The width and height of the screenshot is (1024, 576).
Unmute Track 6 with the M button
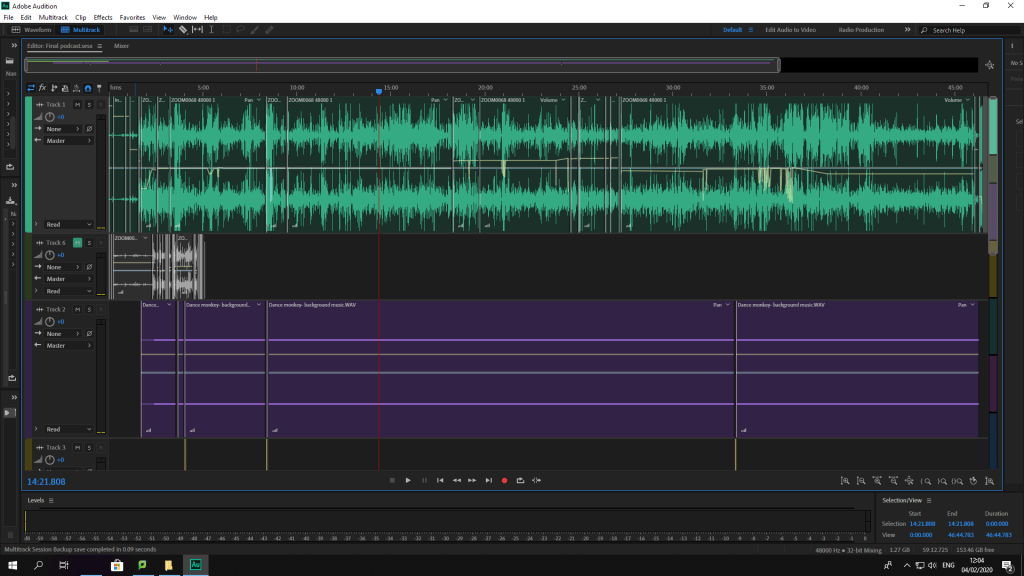(x=78, y=243)
